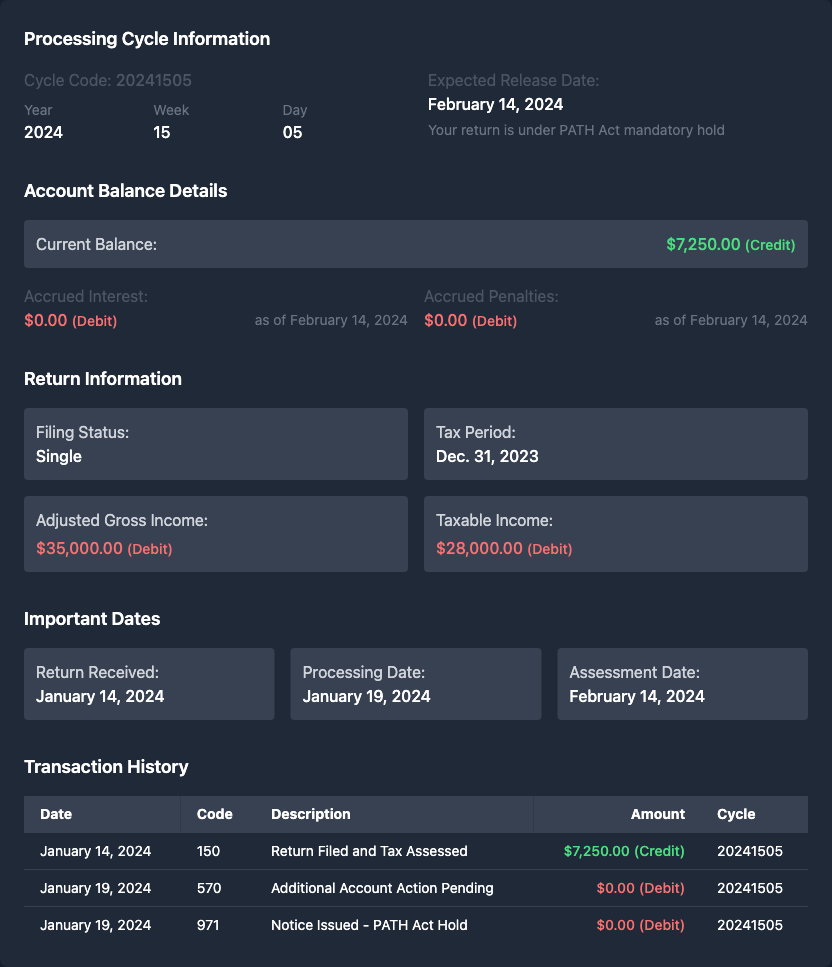Click transaction code 570 in the table
This screenshot has width=832, height=967.
[x=209, y=888]
